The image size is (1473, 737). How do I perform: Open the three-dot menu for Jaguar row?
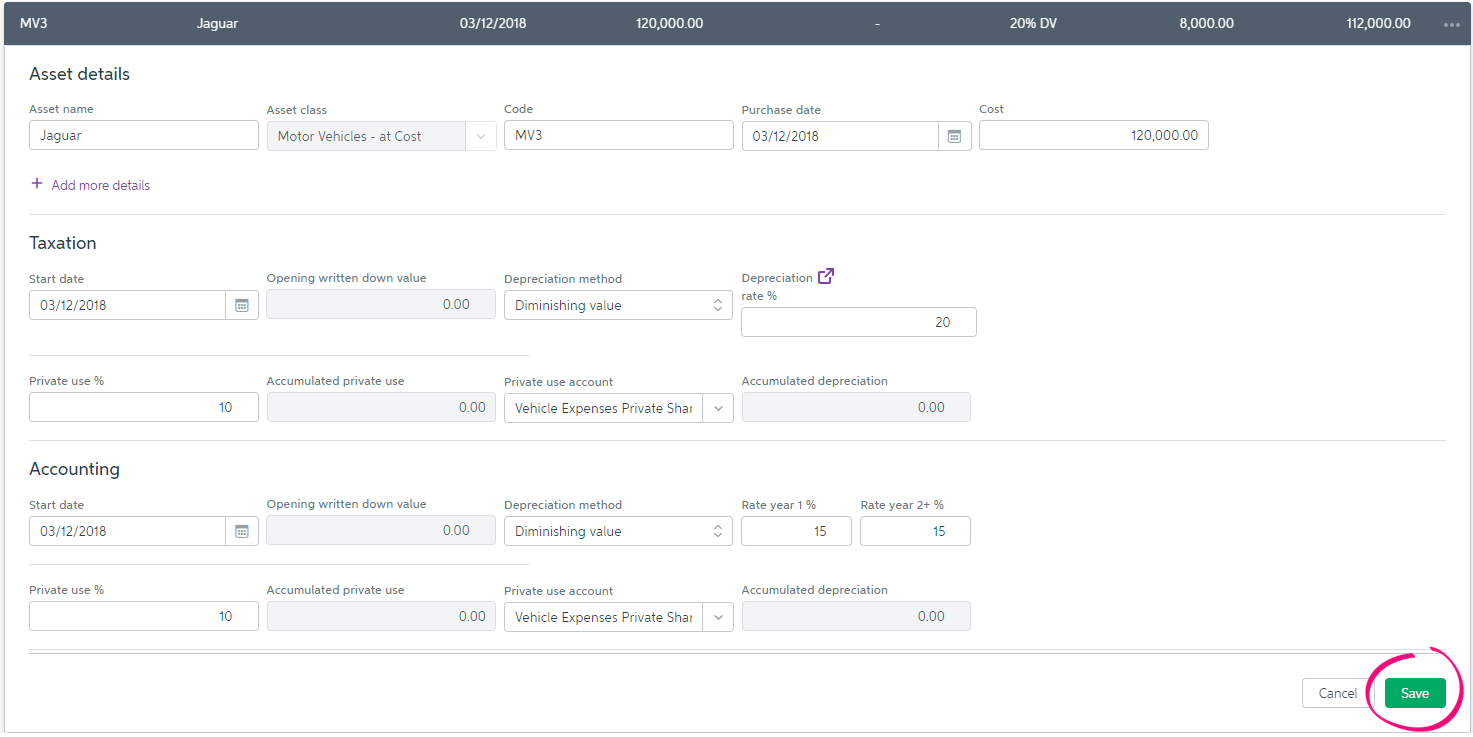click(x=1452, y=24)
